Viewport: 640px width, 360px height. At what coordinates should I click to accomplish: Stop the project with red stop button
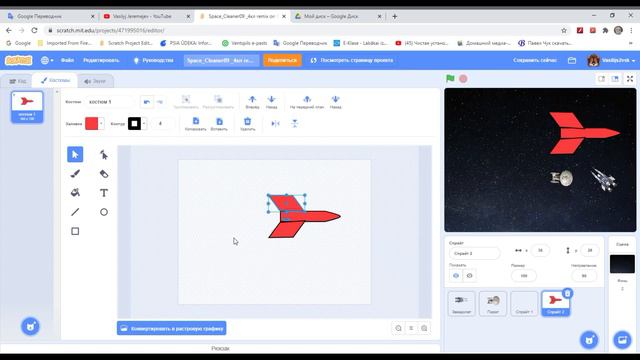(x=463, y=79)
